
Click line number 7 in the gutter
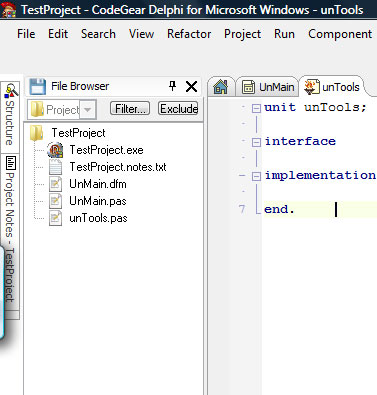(242, 209)
